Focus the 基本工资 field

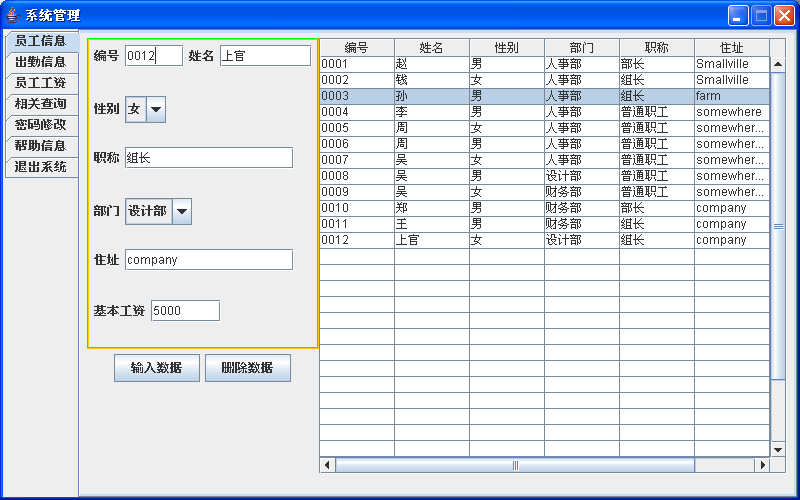[185, 311]
